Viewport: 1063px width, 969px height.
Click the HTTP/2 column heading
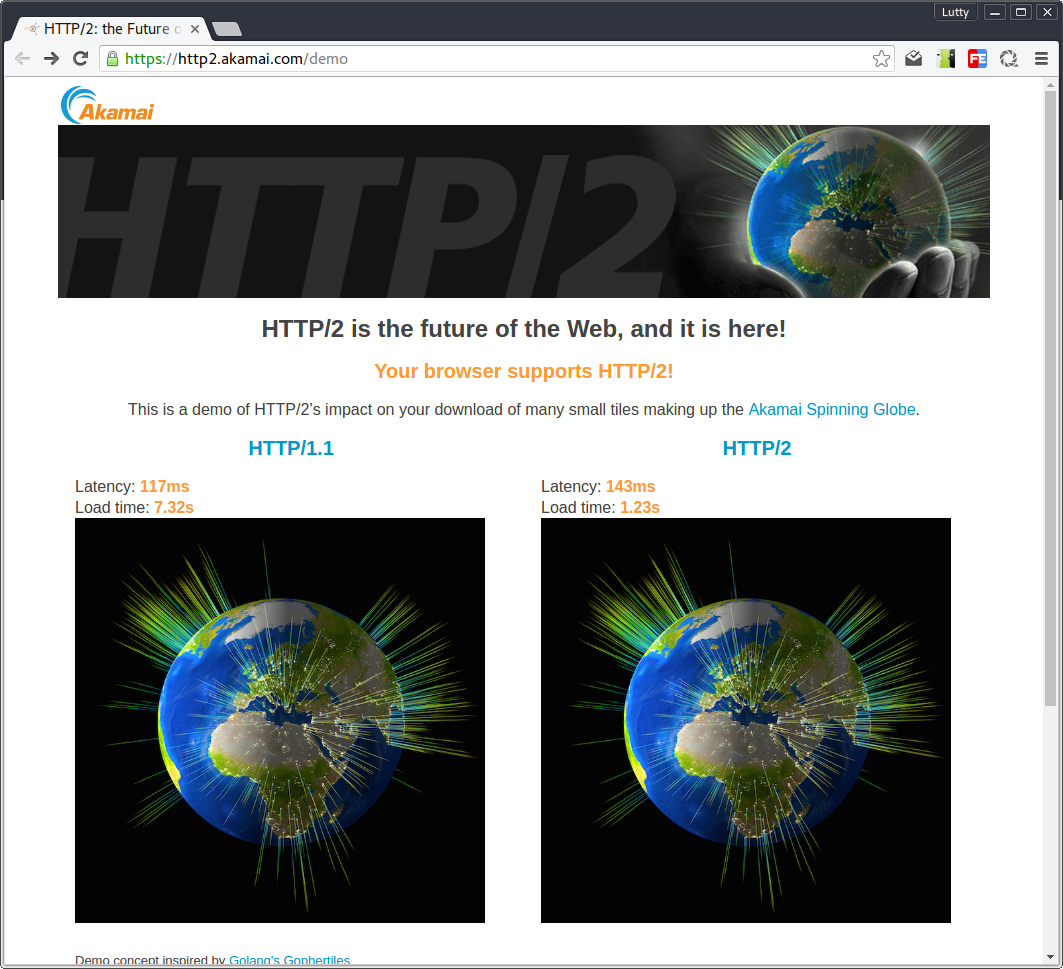pyautogui.click(x=757, y=448)
